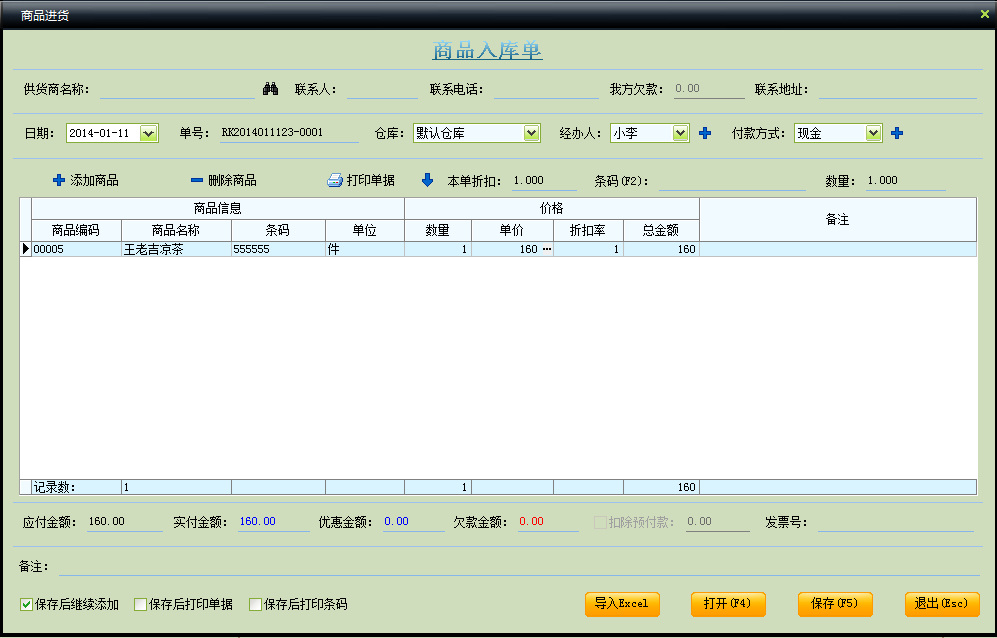Click the 应付金额 value 160.00

(124, 522)
